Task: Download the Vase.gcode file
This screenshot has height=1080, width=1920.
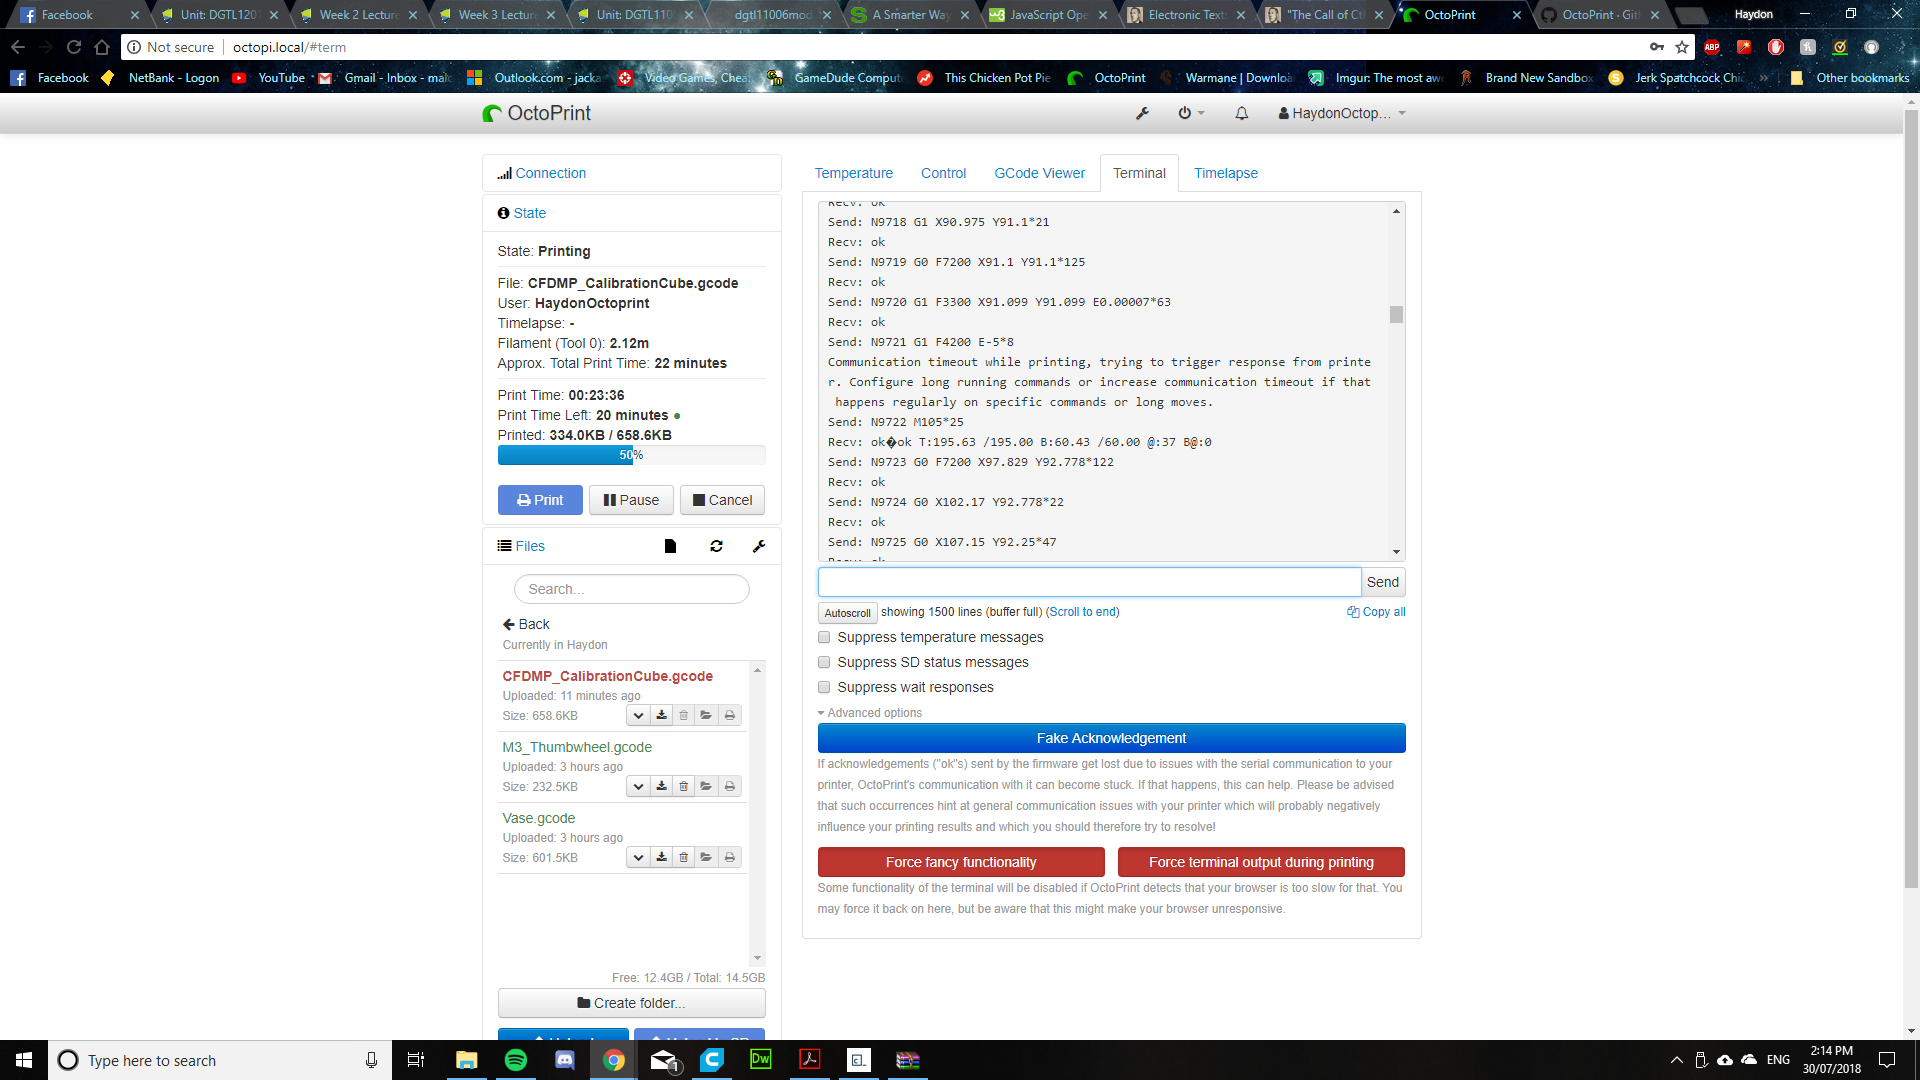Action: pos(661,857)
